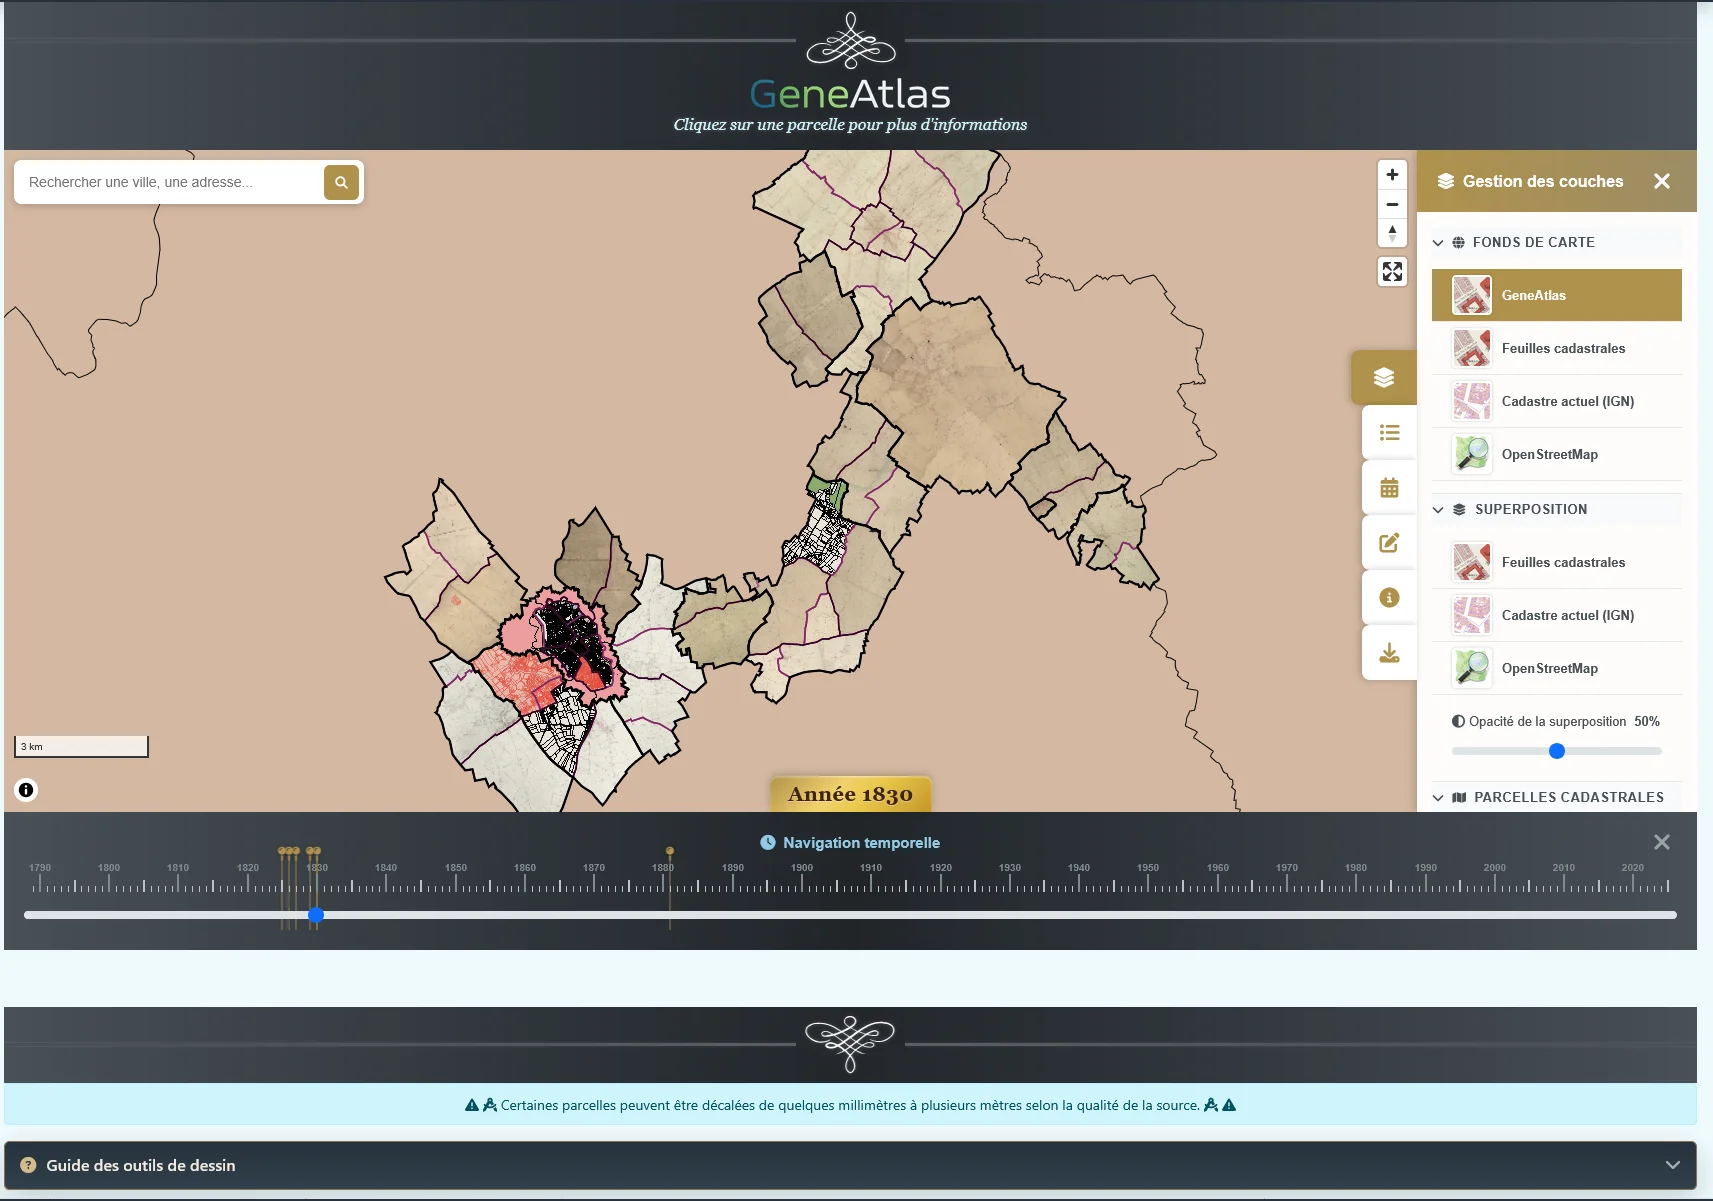Select OpenStreetMap under Fonds de carte

(x=1557, y=454)
